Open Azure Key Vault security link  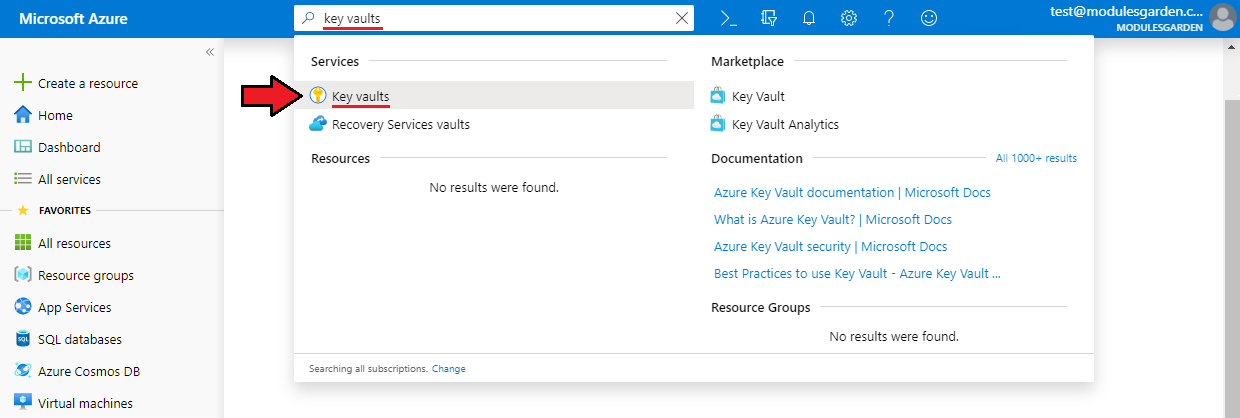tap(830, 246)
